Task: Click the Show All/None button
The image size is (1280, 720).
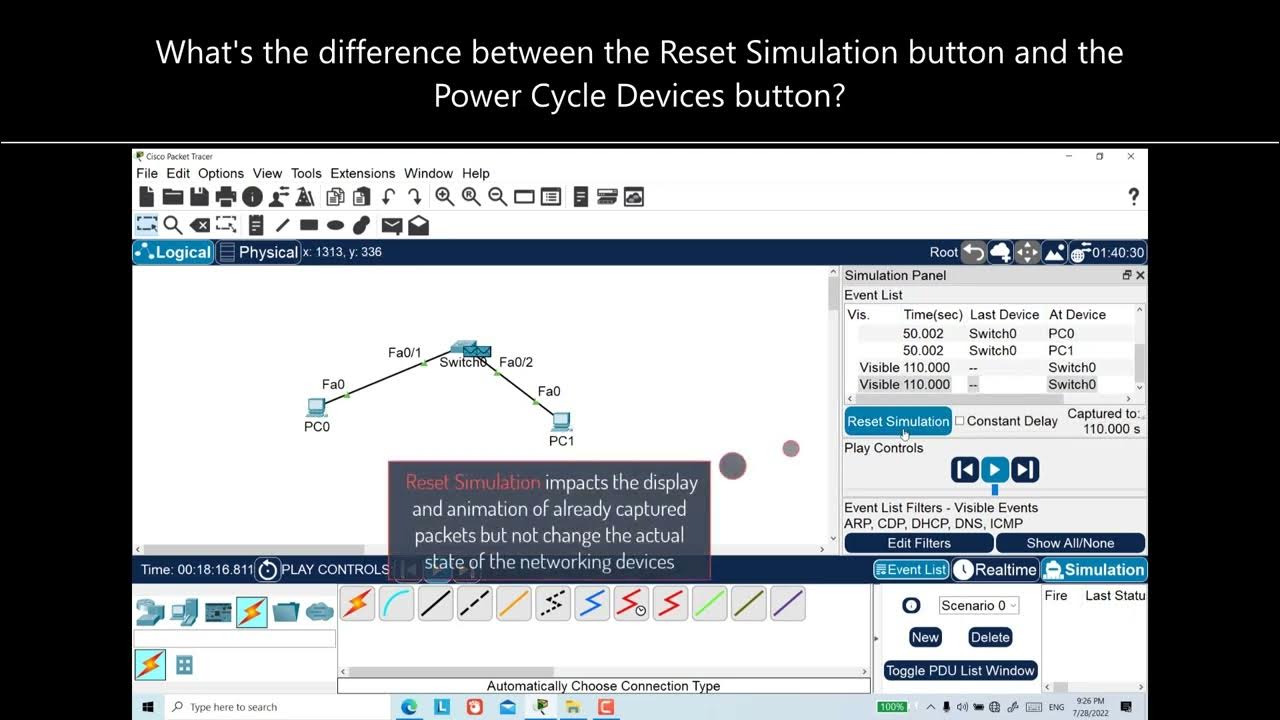Action: point(1070,543)
